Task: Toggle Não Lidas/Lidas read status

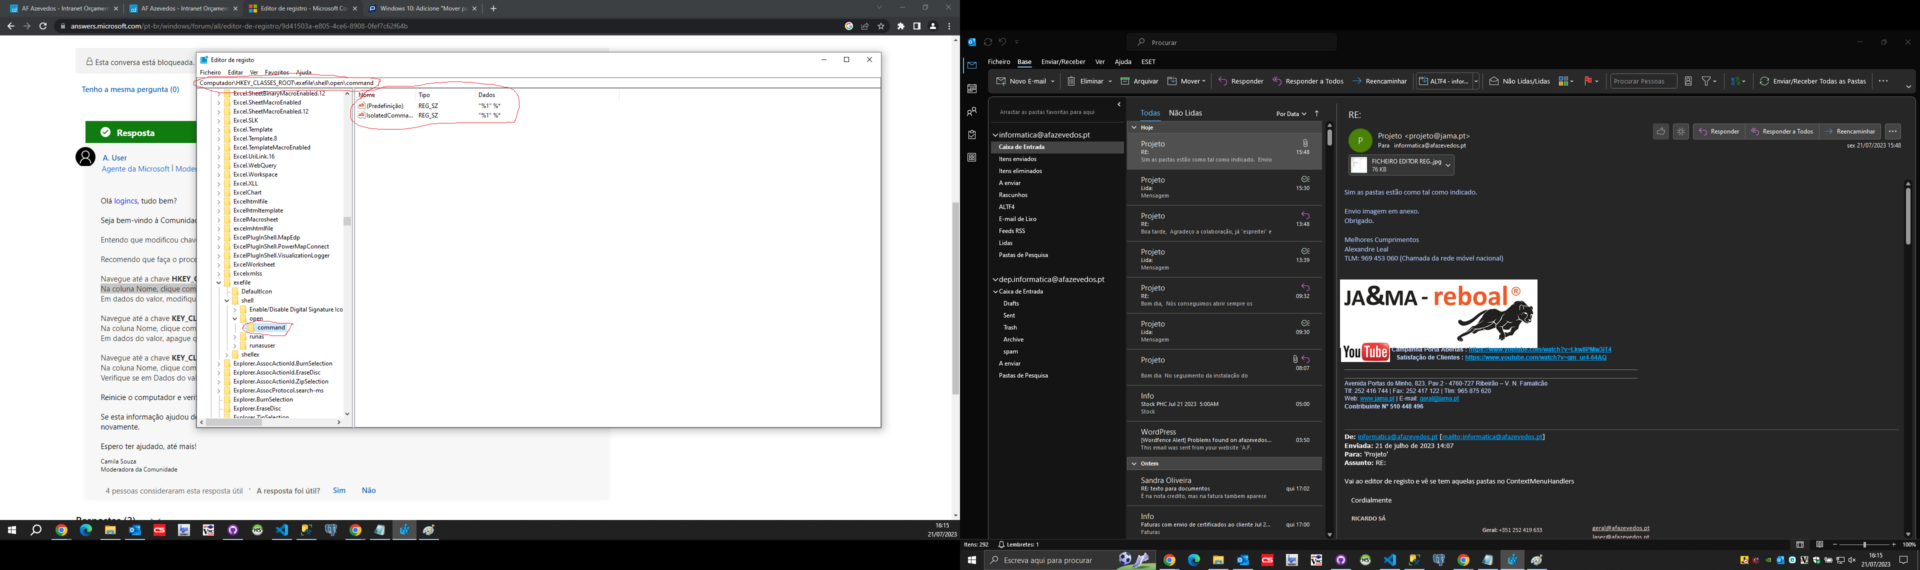Action: tap(1518, 81)
